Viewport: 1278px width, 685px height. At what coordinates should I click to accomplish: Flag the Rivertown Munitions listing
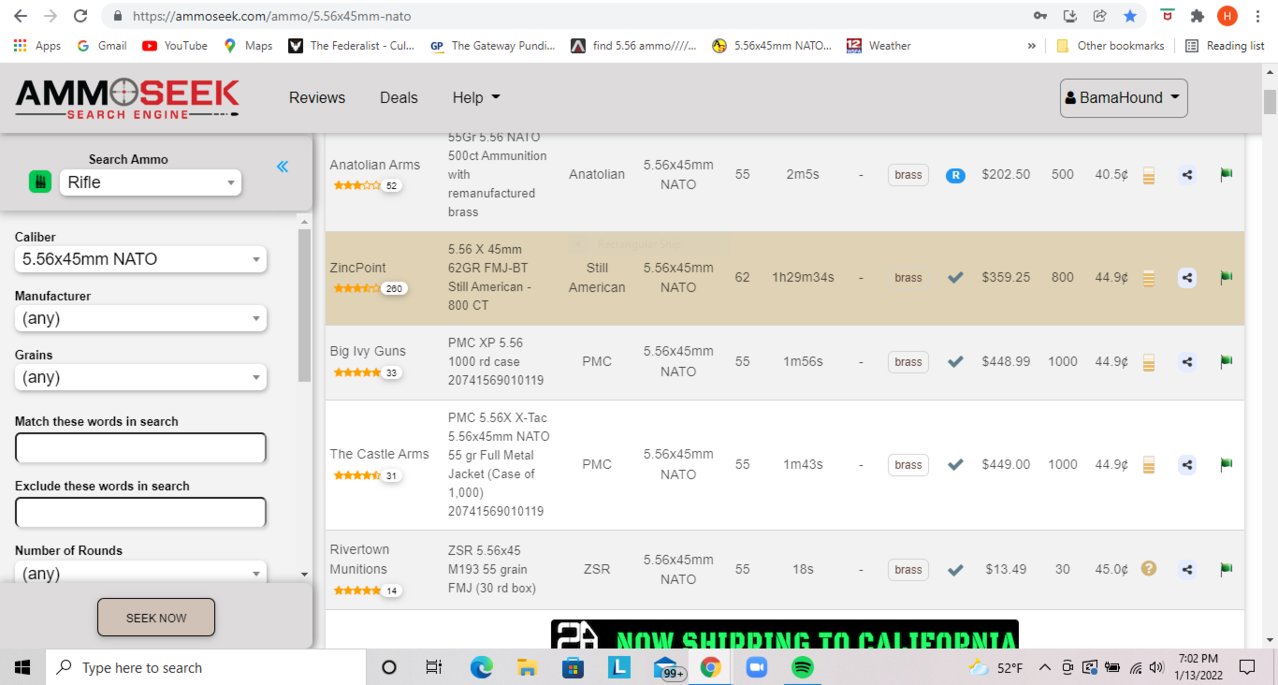[x=1226, y=569]
